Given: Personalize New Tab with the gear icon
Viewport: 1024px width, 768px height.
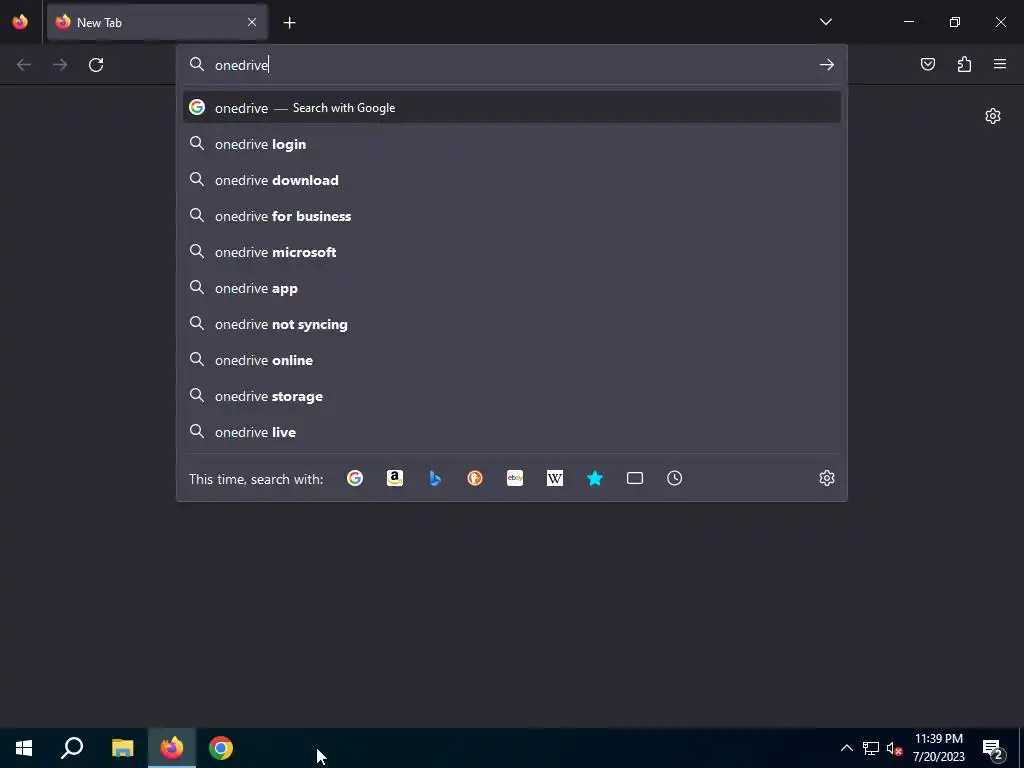Looking at the screenshot, I should click(x=993, y=116).
